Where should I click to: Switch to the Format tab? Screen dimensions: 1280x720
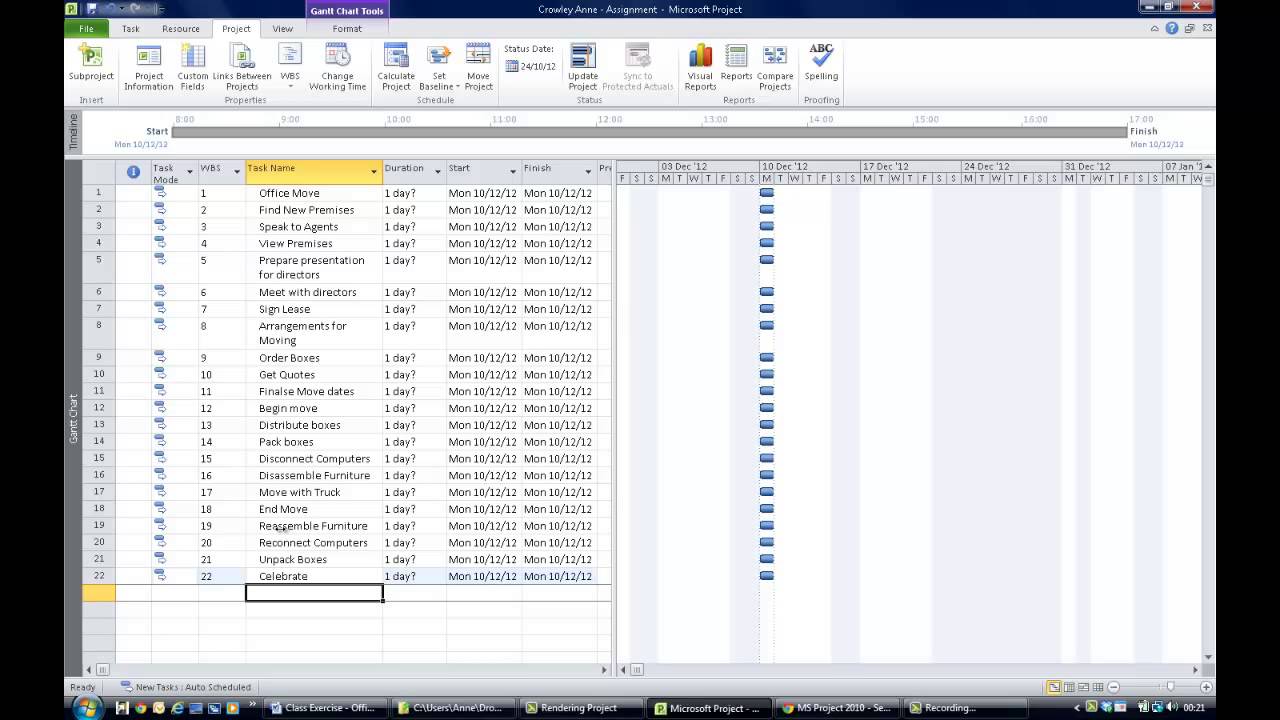347,29
